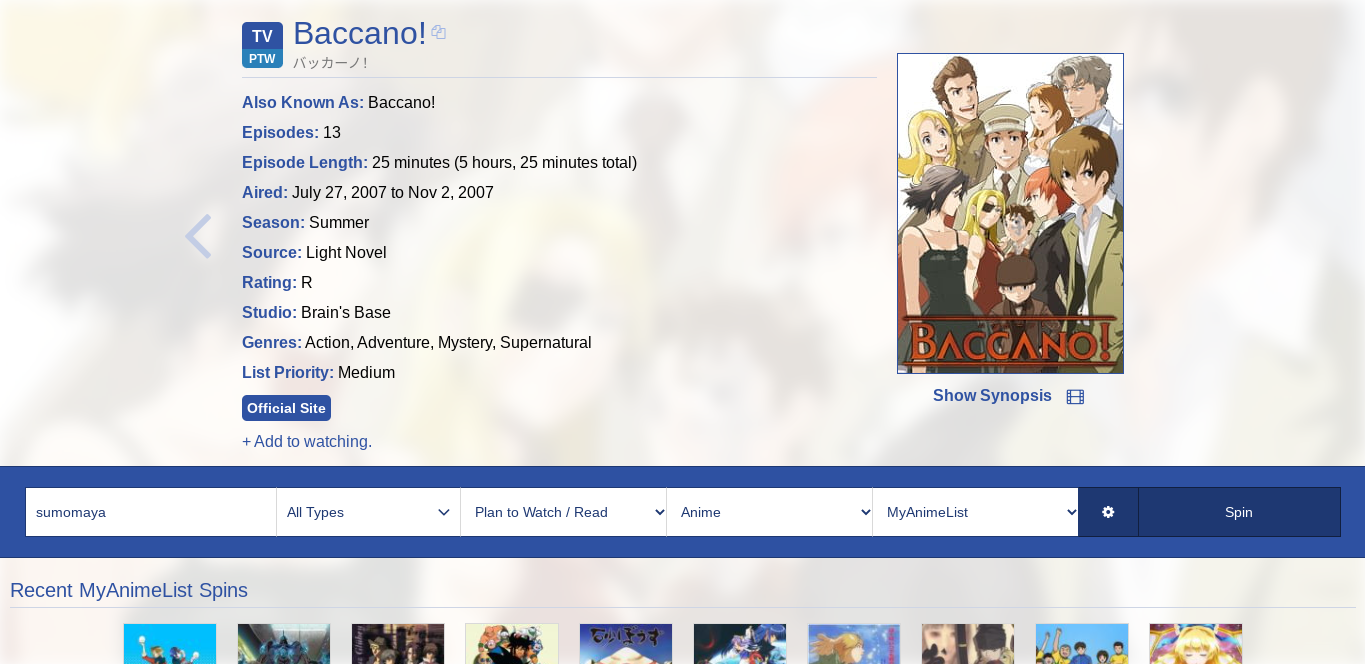Image resolution: width=1365 pixels, height=664 pixels.
Task: Click the TV type badge
Action: coord(262,36)
